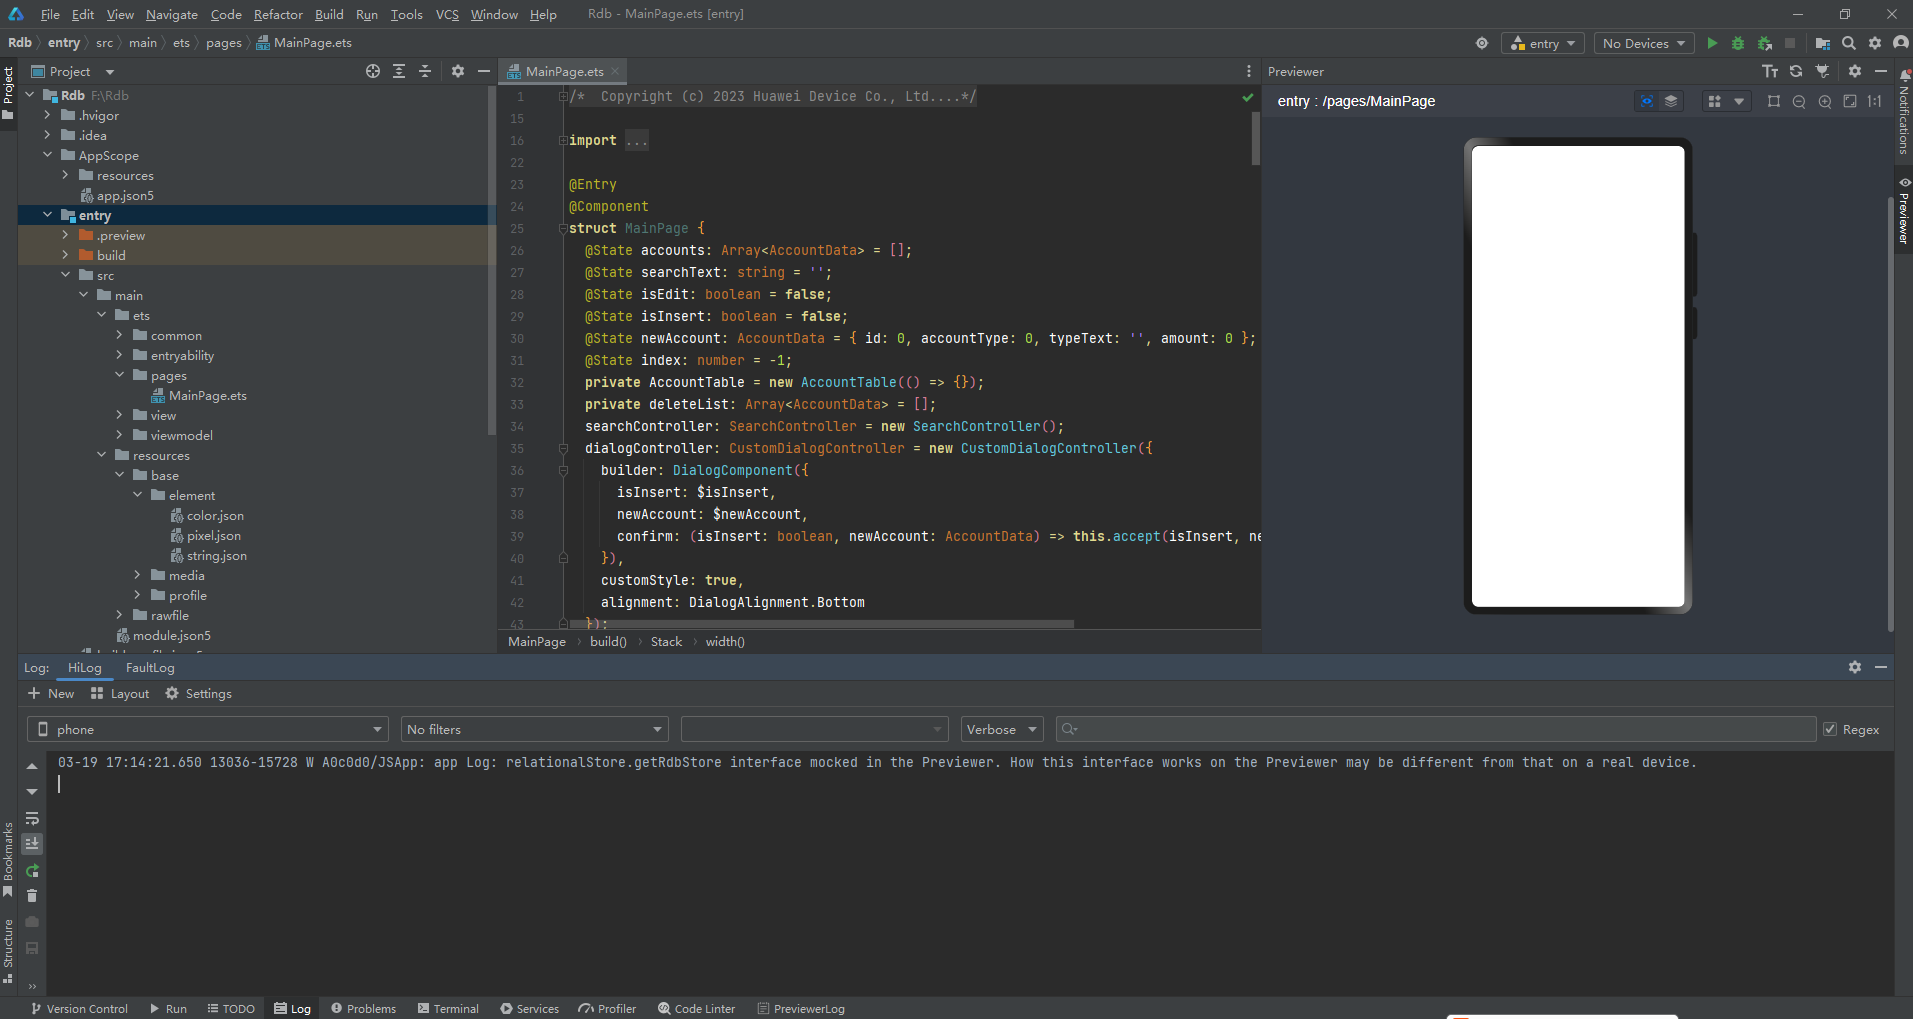1913x1019 pixels.
Task: Toggle Regex checkbox in log search
Action: coord(1830,729)
